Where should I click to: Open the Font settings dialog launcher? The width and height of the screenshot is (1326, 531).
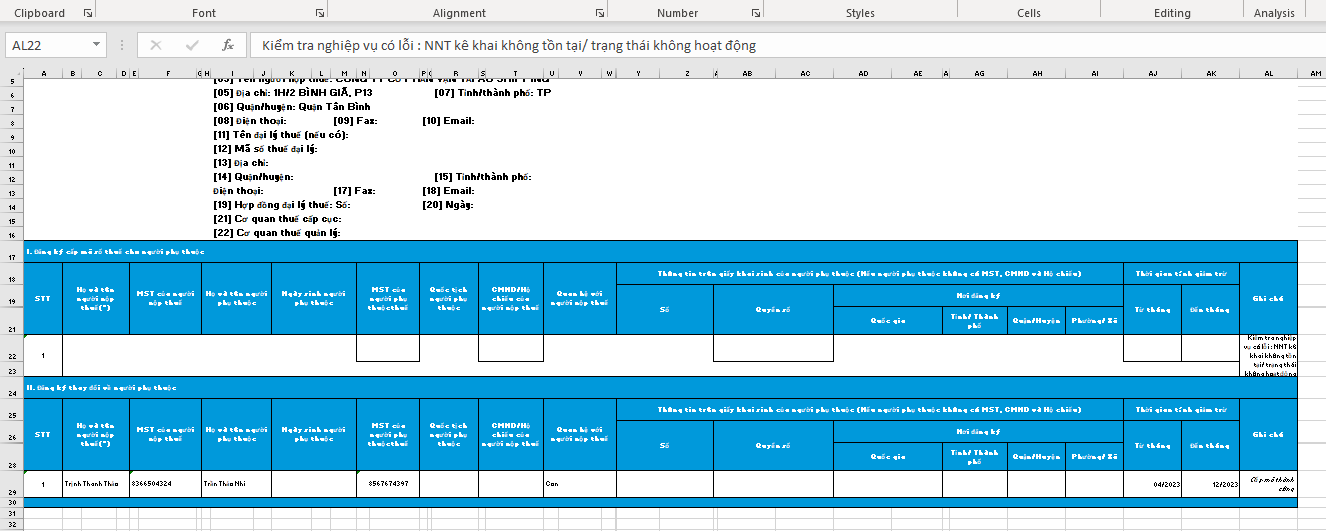tap(319, 13)
